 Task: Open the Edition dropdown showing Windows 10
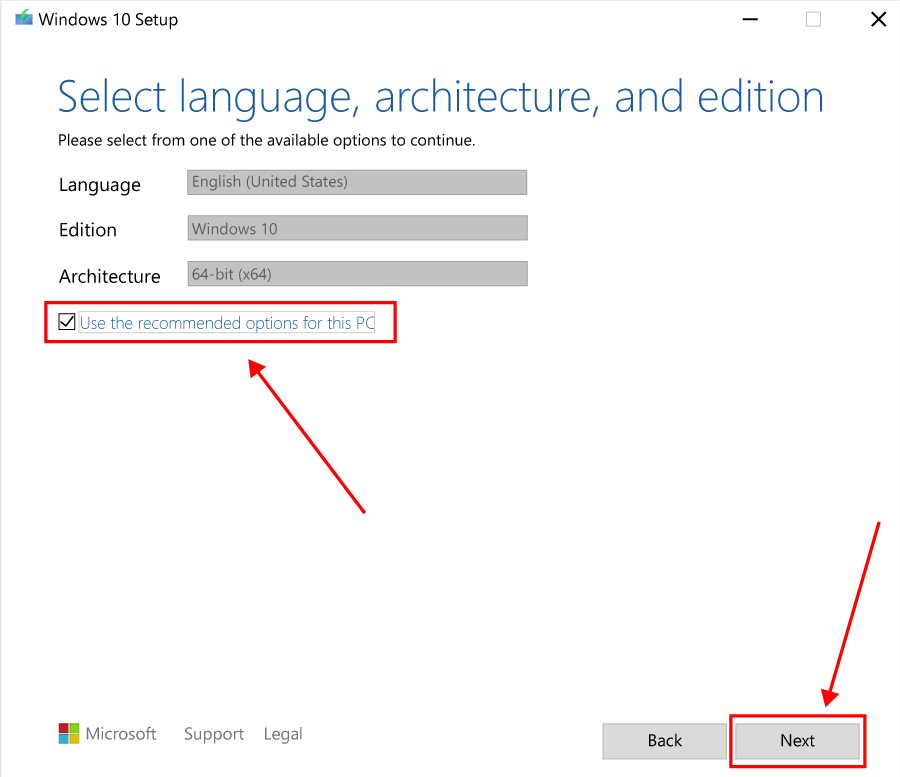357,228
